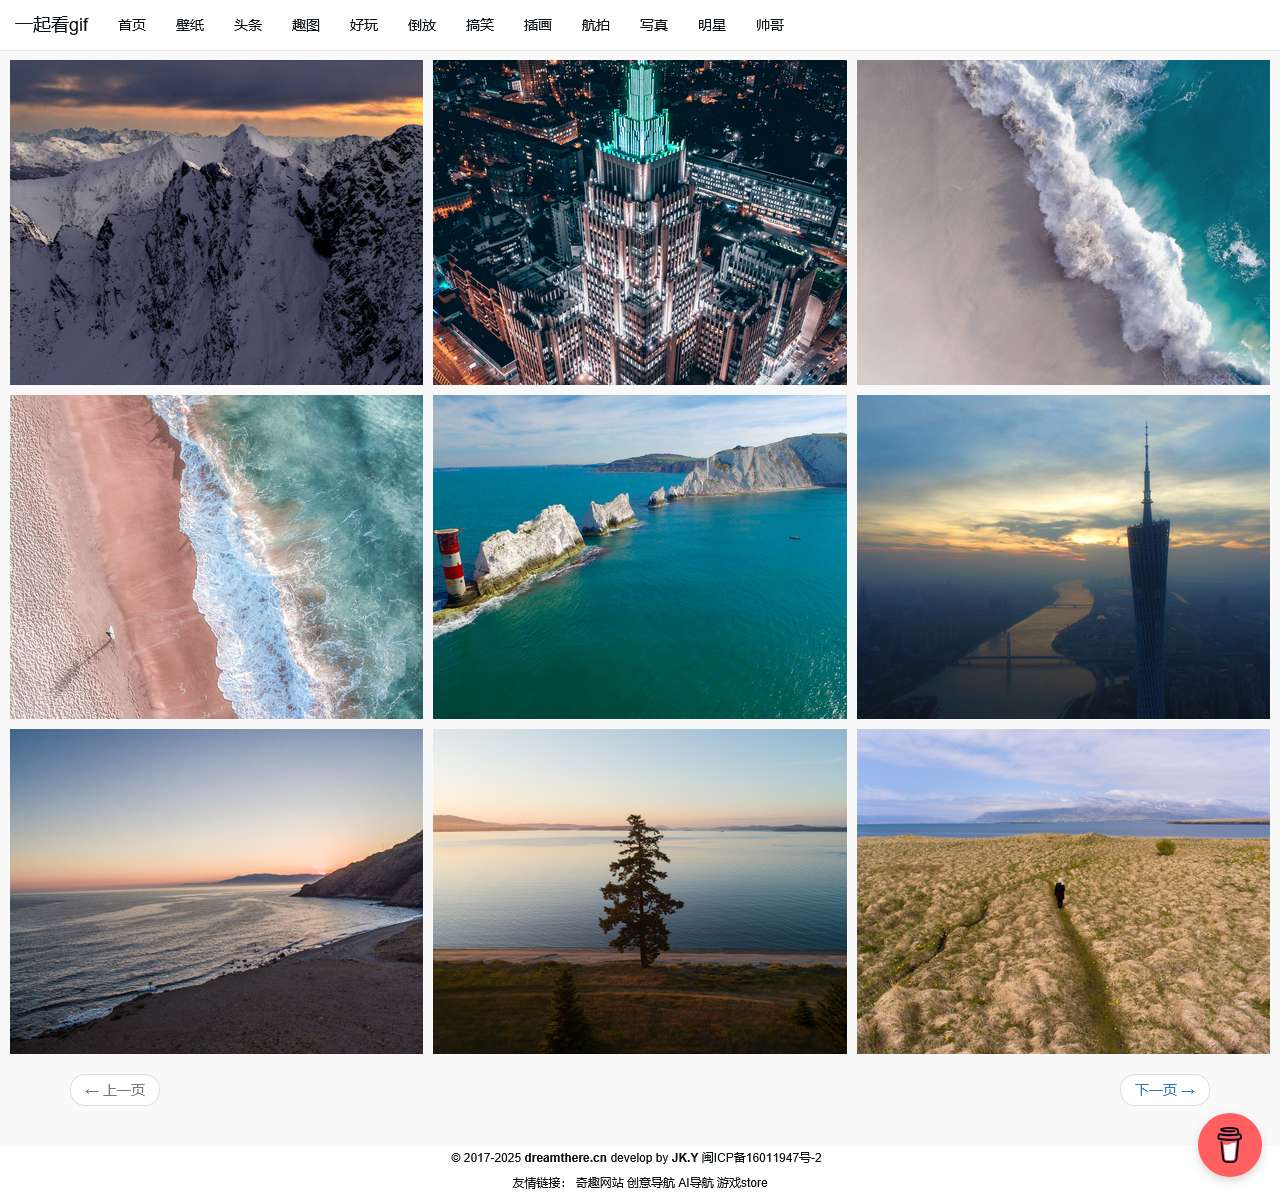The height and width of the screenshot is (1195, 1280).
Task: Visit the 奇趣网站 friend link
Action: (599, 1183)
